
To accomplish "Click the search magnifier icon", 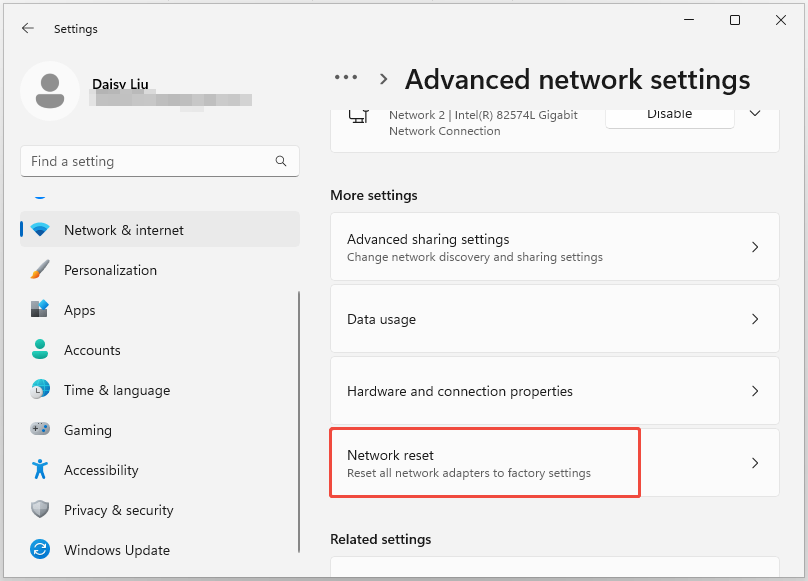I will [x=281, y=161].
